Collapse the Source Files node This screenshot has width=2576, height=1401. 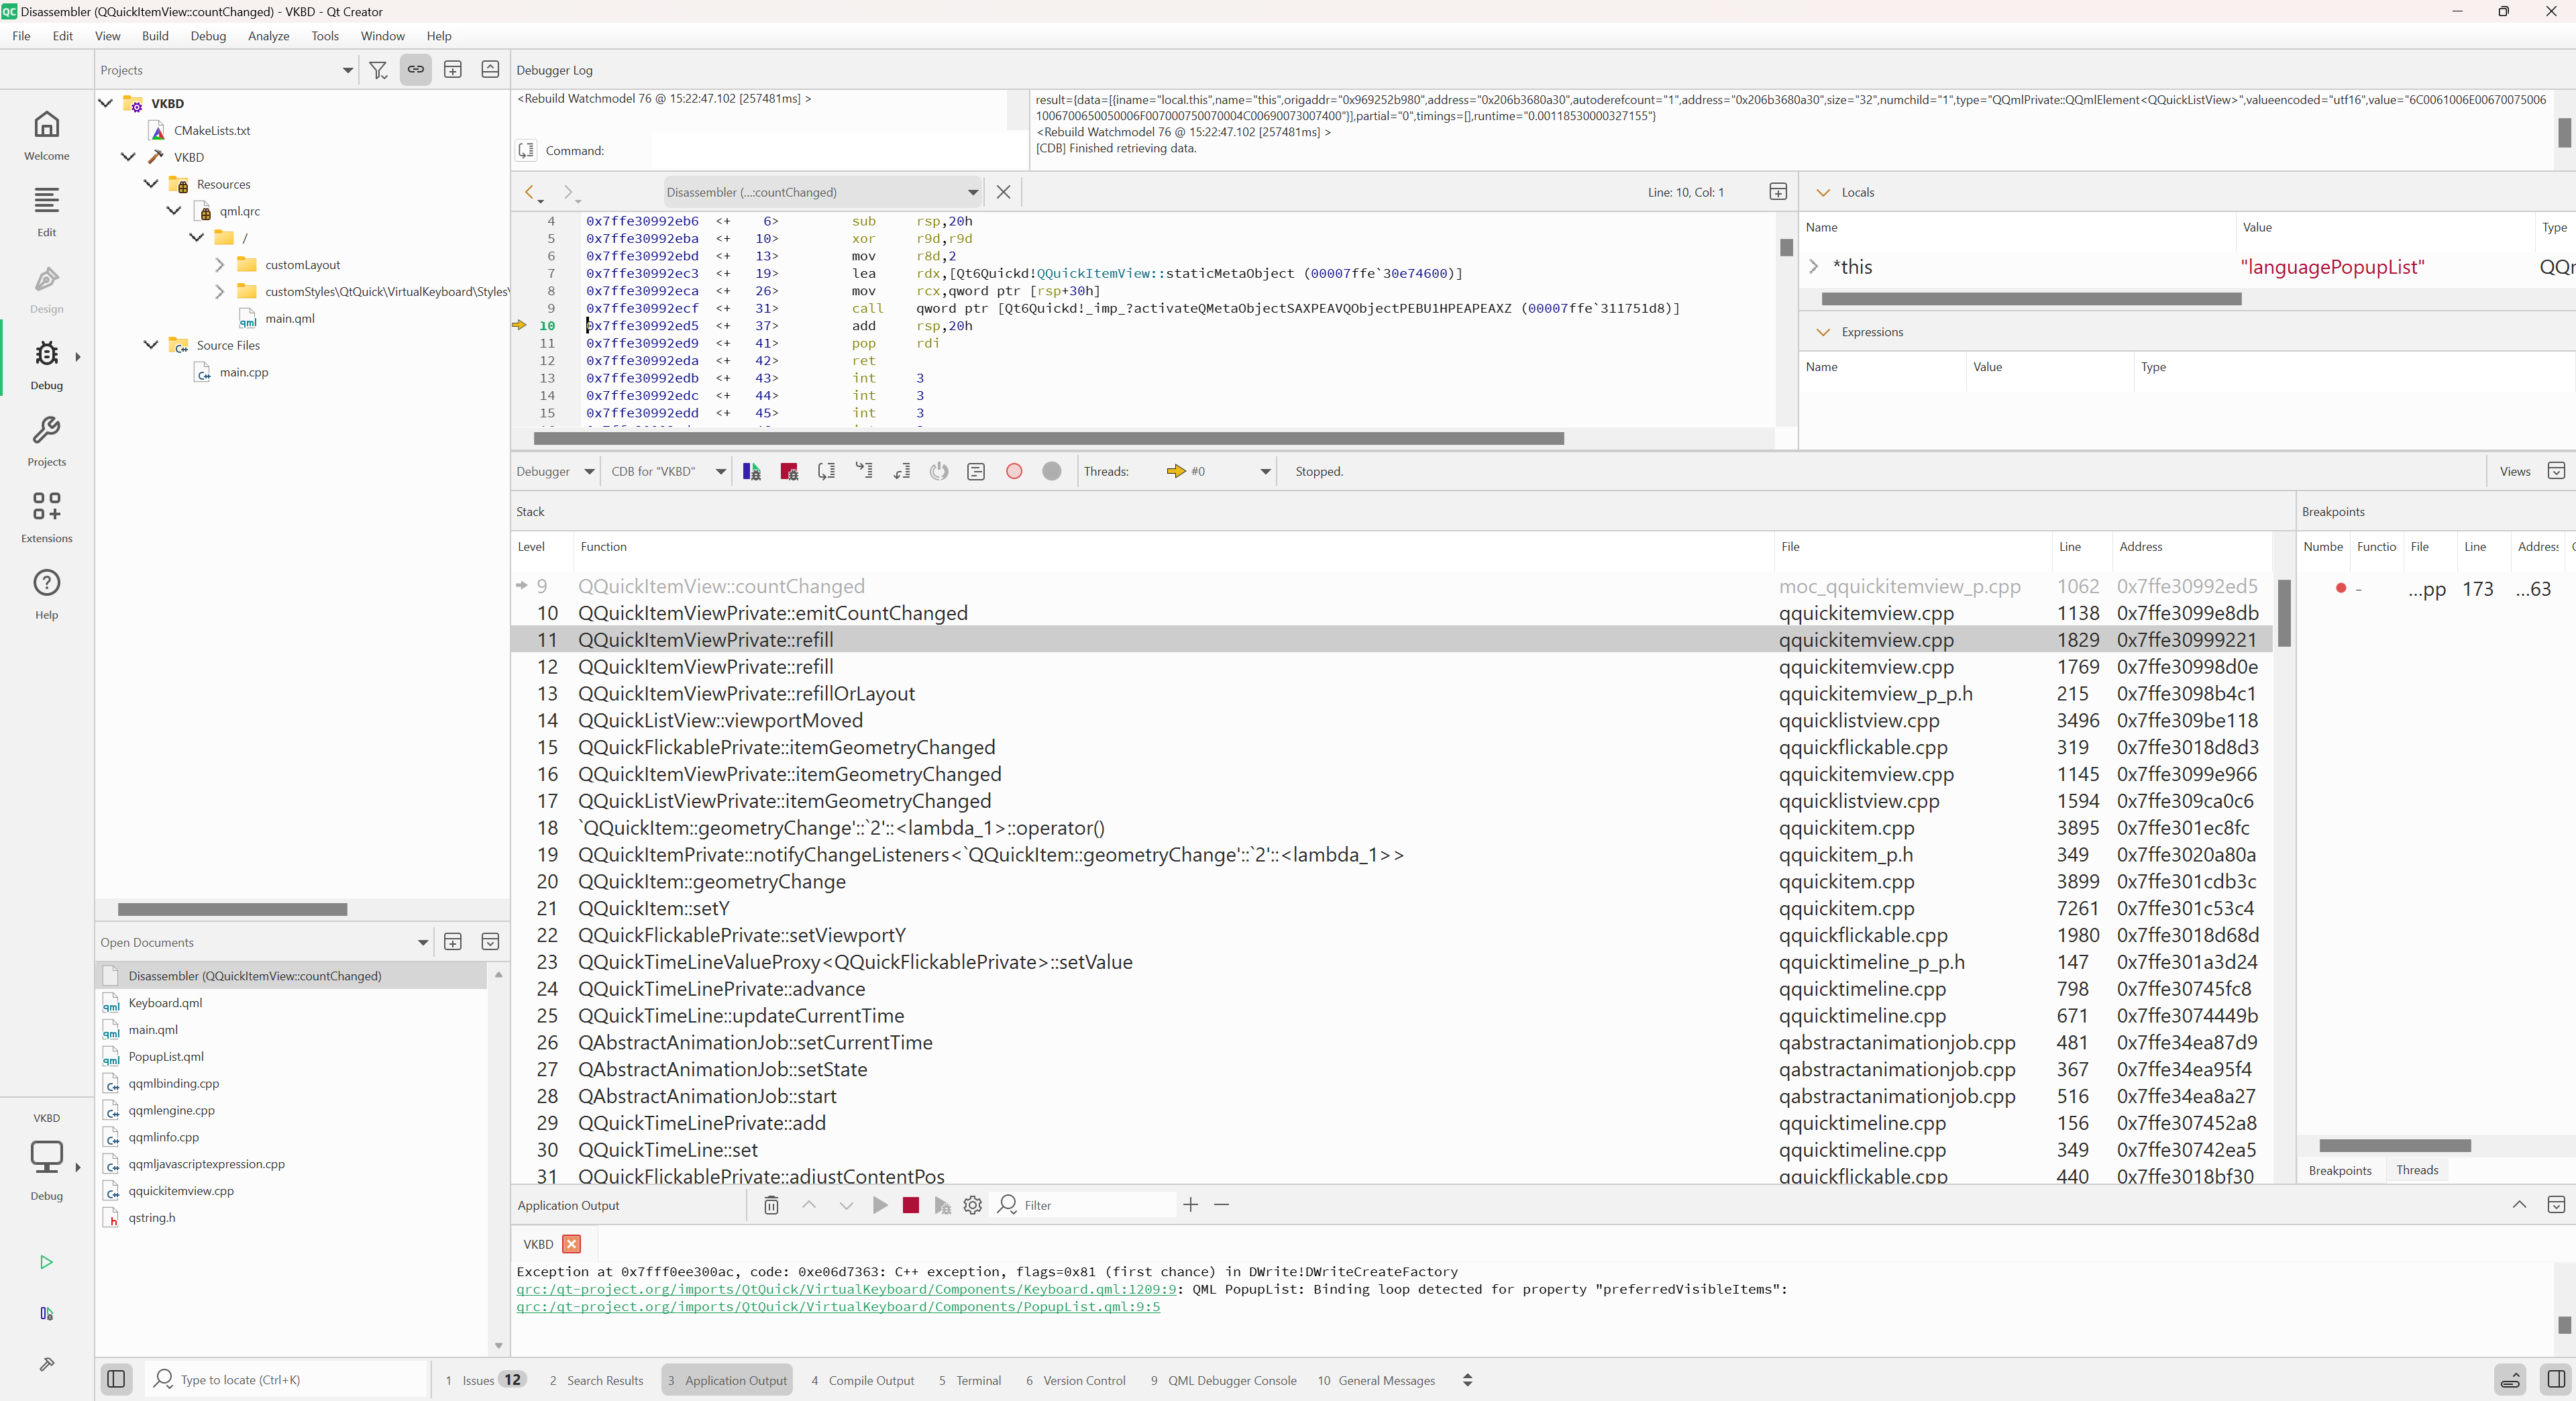(x=151, y=345)
